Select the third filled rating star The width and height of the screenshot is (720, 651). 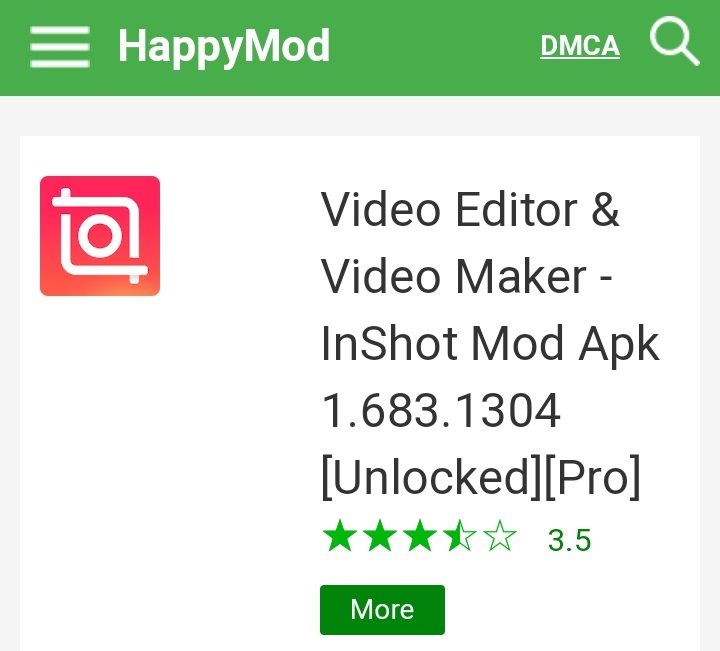(420, 536)
